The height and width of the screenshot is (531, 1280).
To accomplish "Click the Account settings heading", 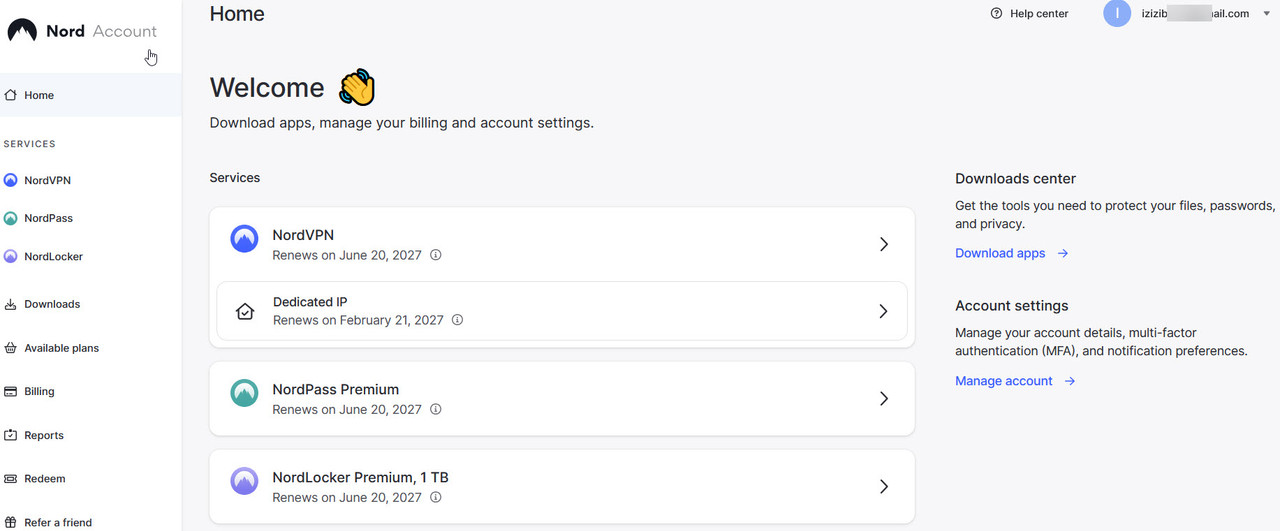I will (x=1012, y=306).
